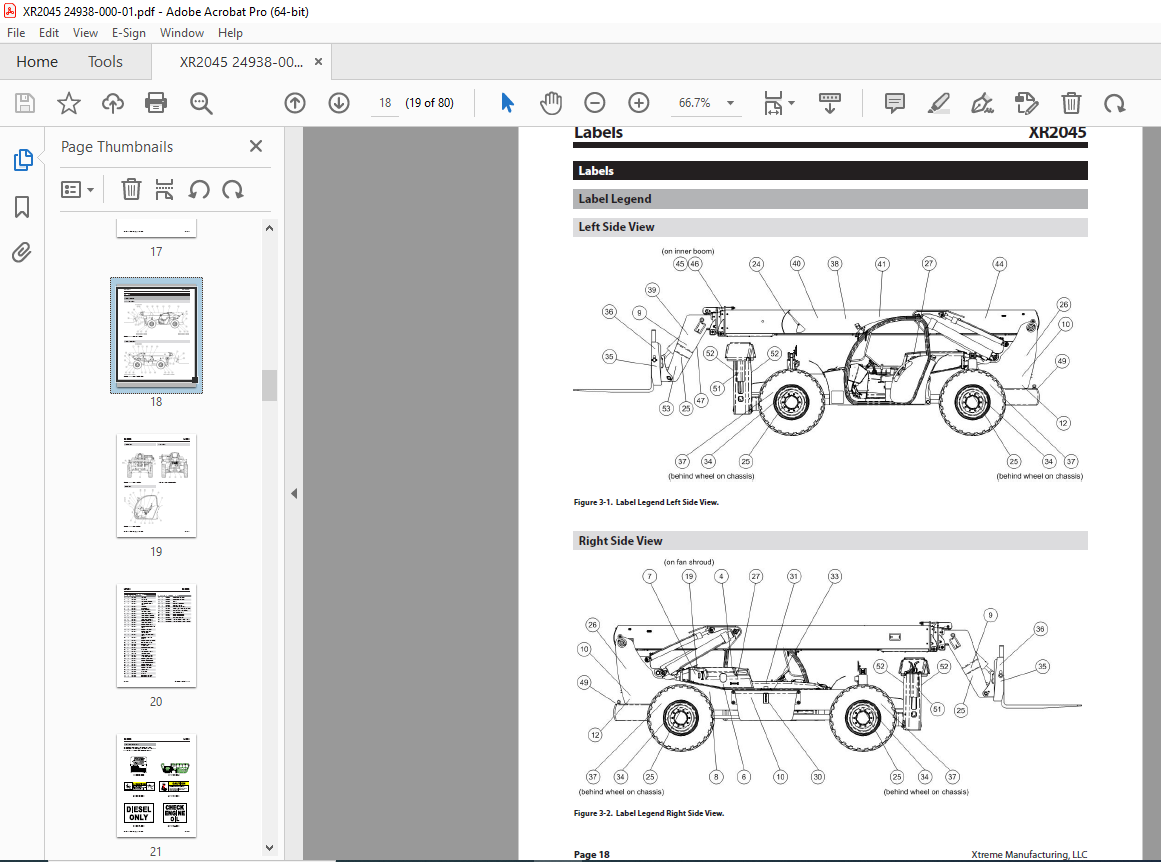
Task: Rotate the page clockwise in the main toolbar
Action: pyautogui.click(x=1114, y=103)
